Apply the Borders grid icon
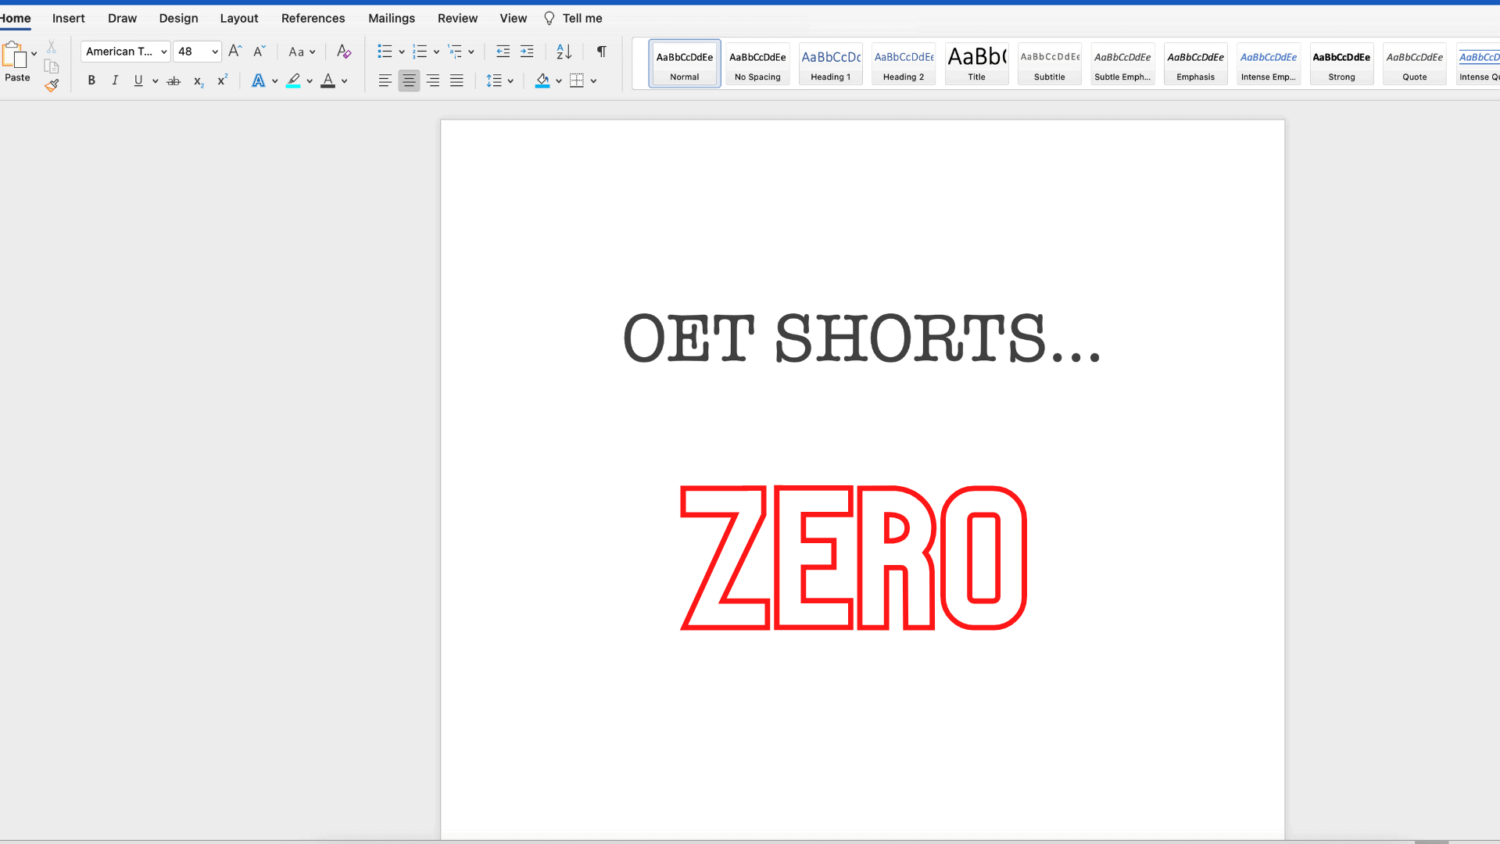1500x844 pixels. [577, 80]
